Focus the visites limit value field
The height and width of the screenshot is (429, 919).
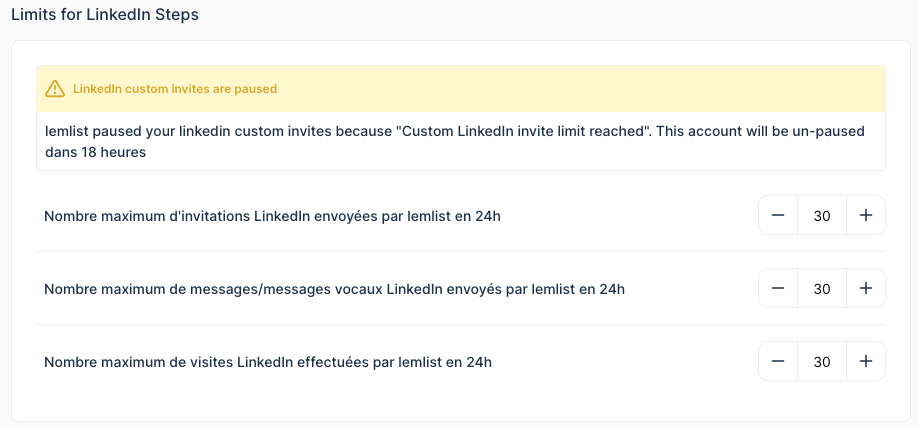(x=822, y=362)
